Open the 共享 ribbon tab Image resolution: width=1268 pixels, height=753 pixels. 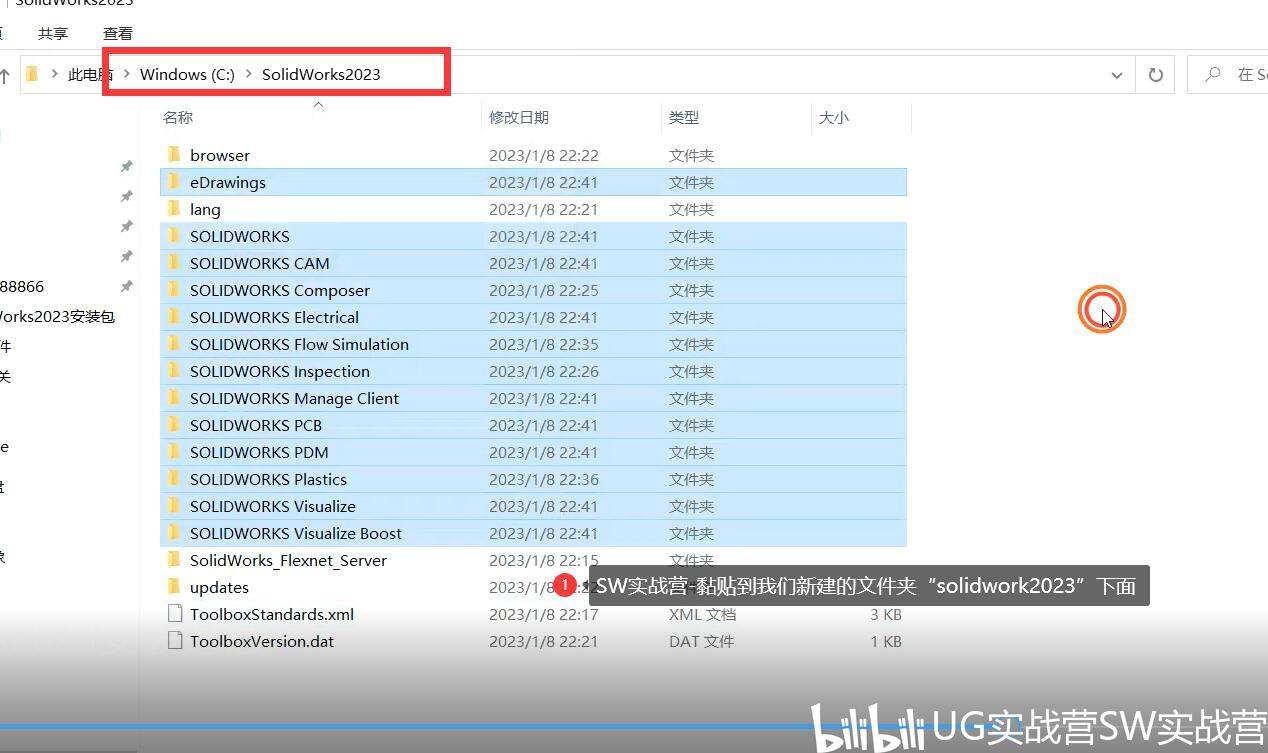(x=53, y=33)
